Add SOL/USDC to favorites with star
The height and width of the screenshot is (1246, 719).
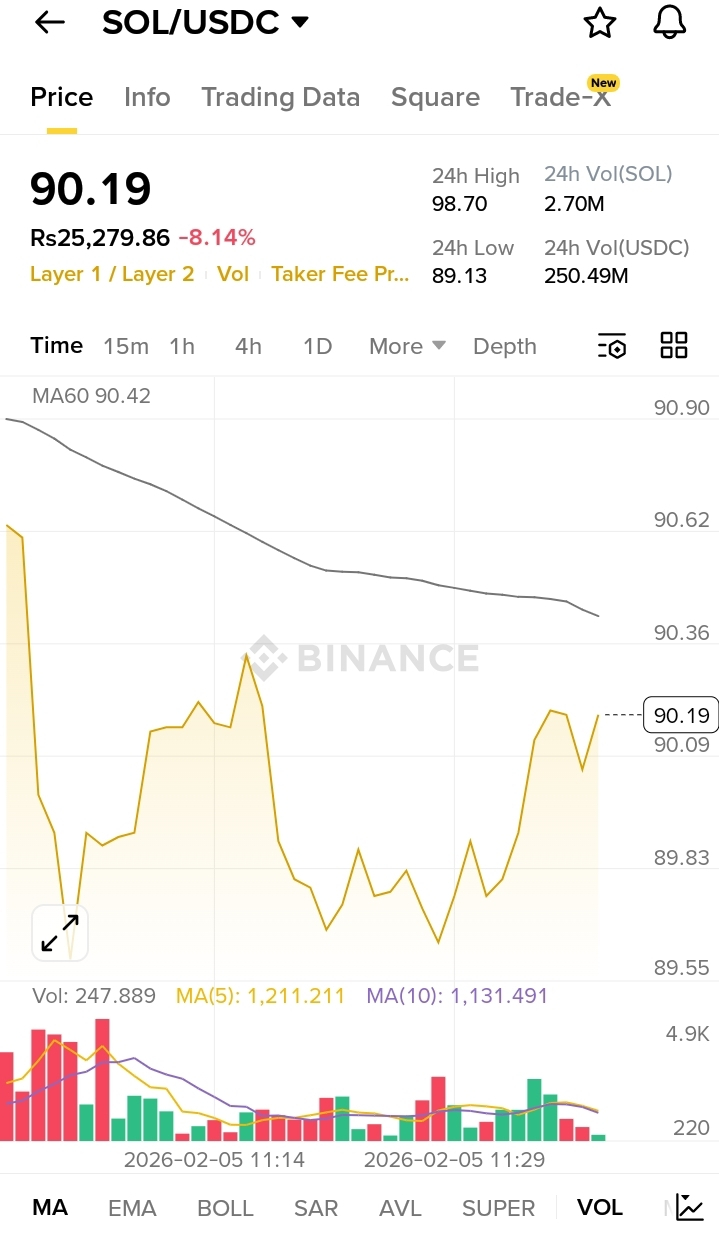click(599, 23)
